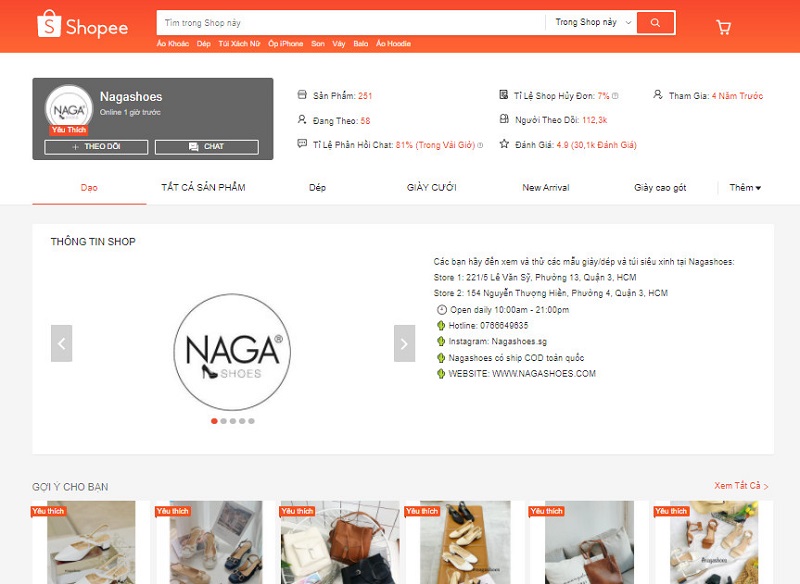800x584 pixels.
Task: Expand the 'Thêm' category menu
Action: click(x=745, y=188)
